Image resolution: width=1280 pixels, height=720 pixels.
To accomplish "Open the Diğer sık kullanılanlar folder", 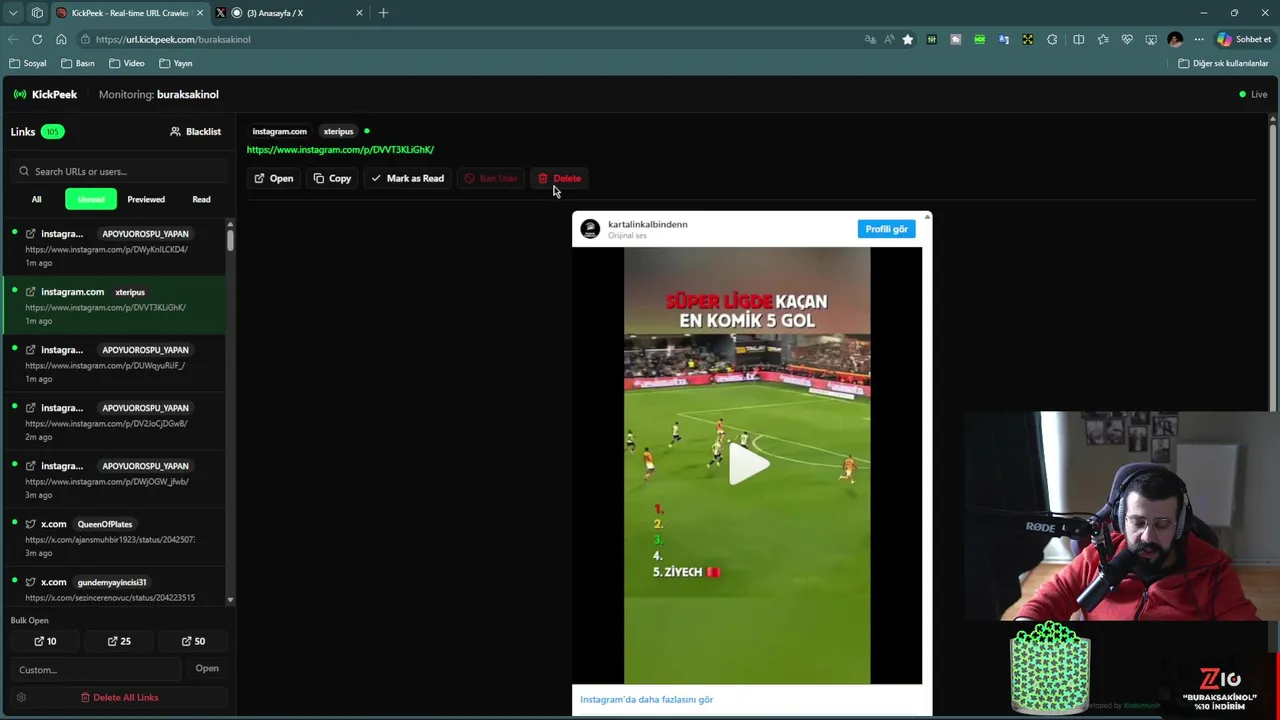I will [x=1223, y=63].
